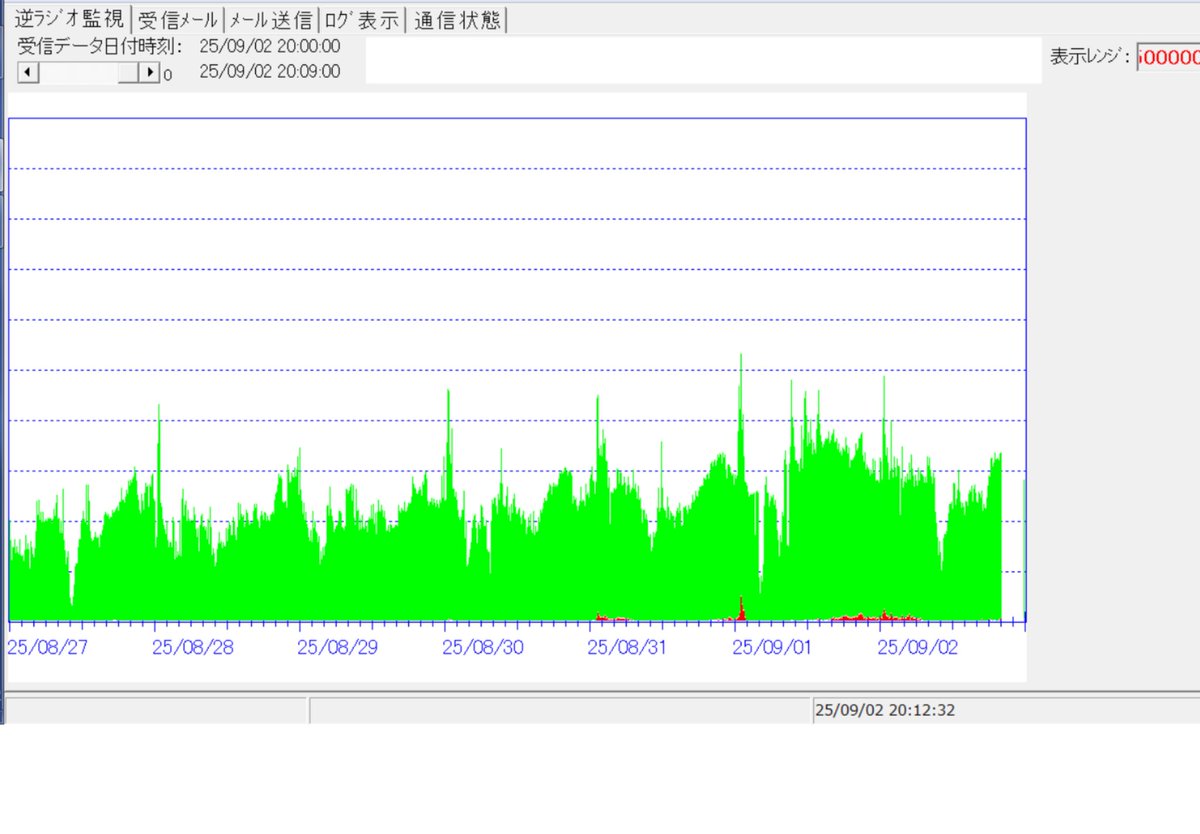Focus the 表示レンジ input field

click(x=1168, y=57)
